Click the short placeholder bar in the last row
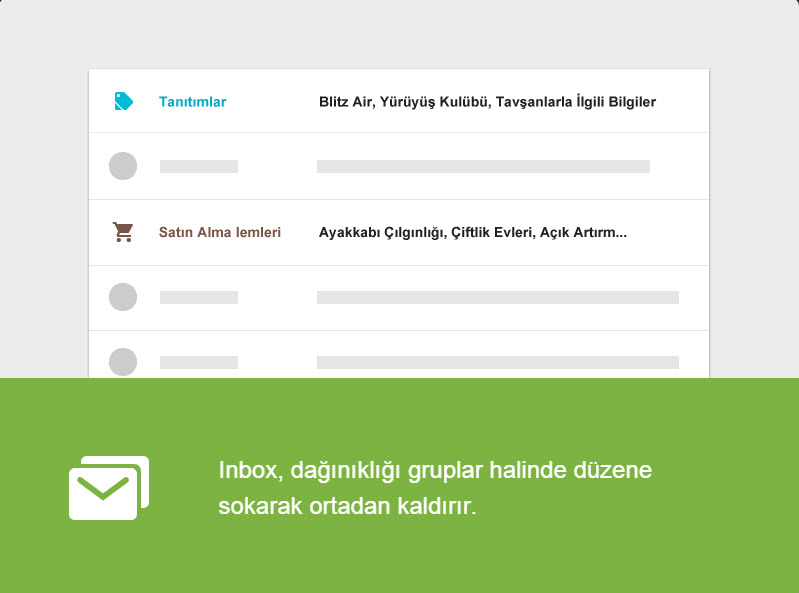Viewport: 799px width, 593px height. coord(199,362)
